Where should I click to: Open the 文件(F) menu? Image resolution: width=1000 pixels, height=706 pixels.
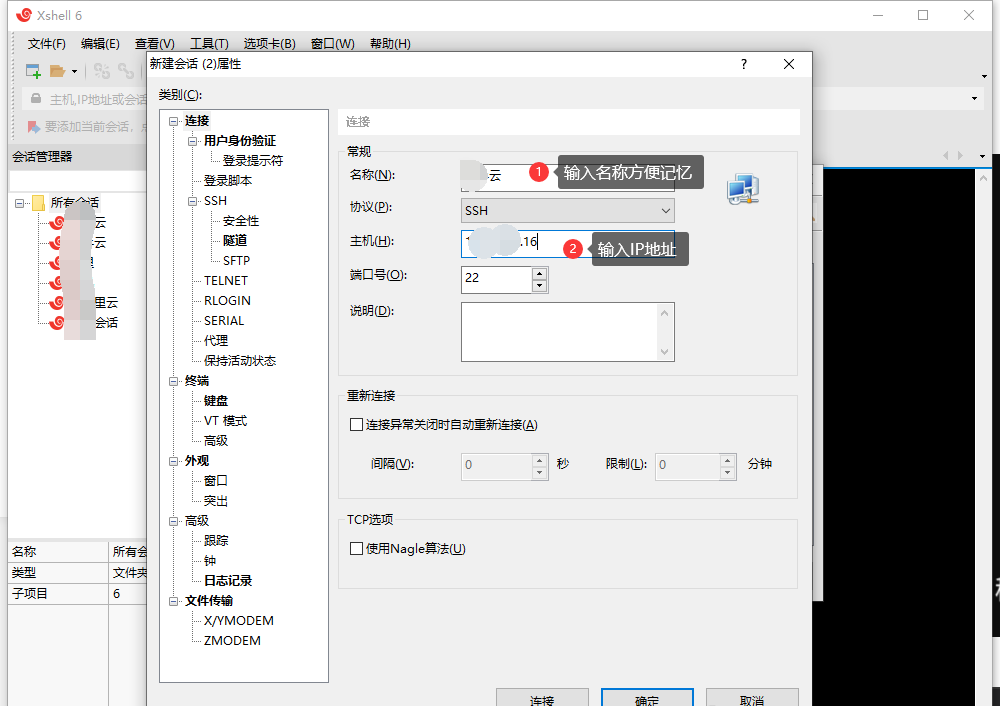pyautogui.click(x=47, y=43)
